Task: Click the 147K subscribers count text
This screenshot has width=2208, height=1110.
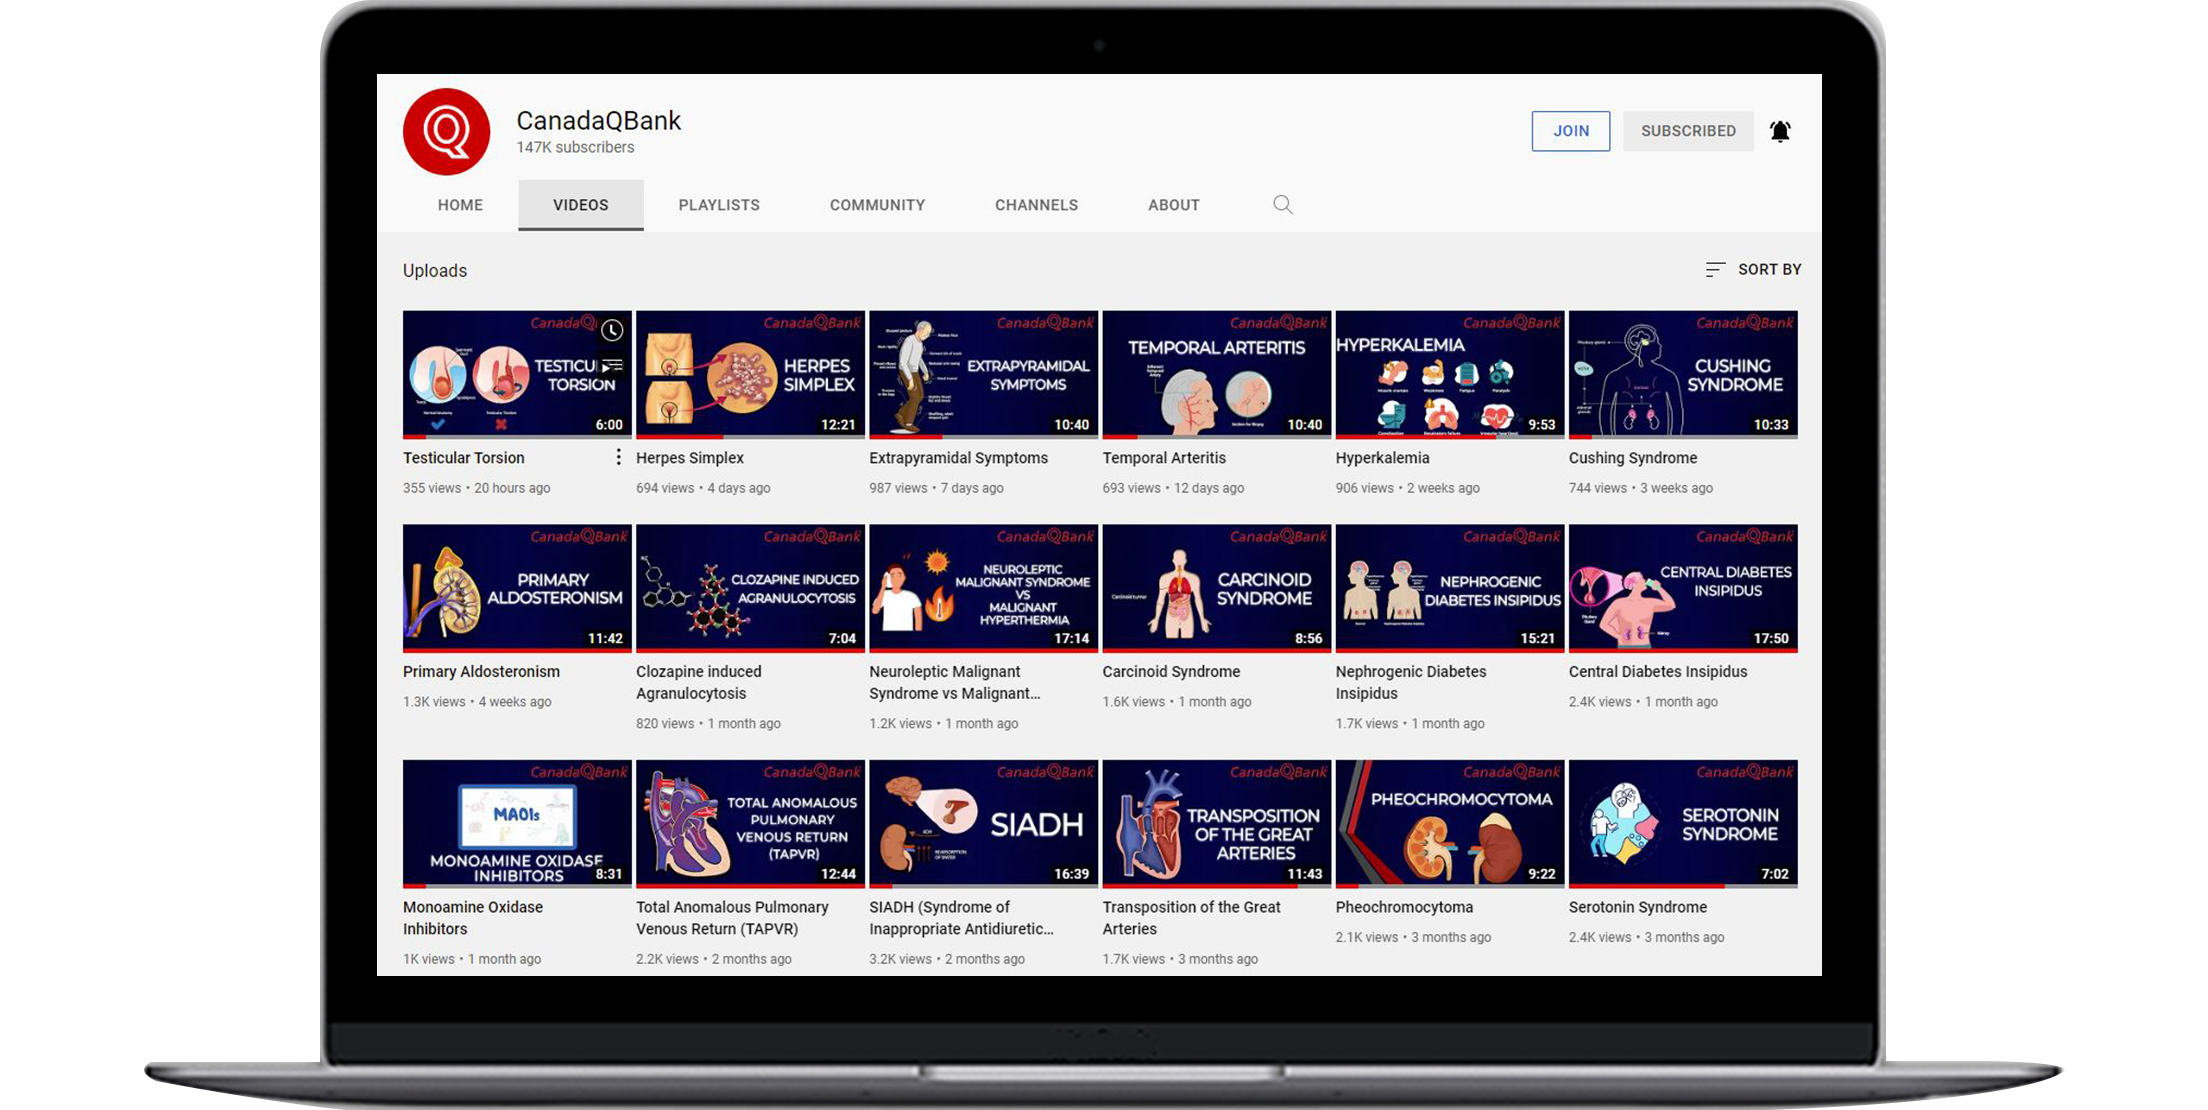Action: pos(575,147)
